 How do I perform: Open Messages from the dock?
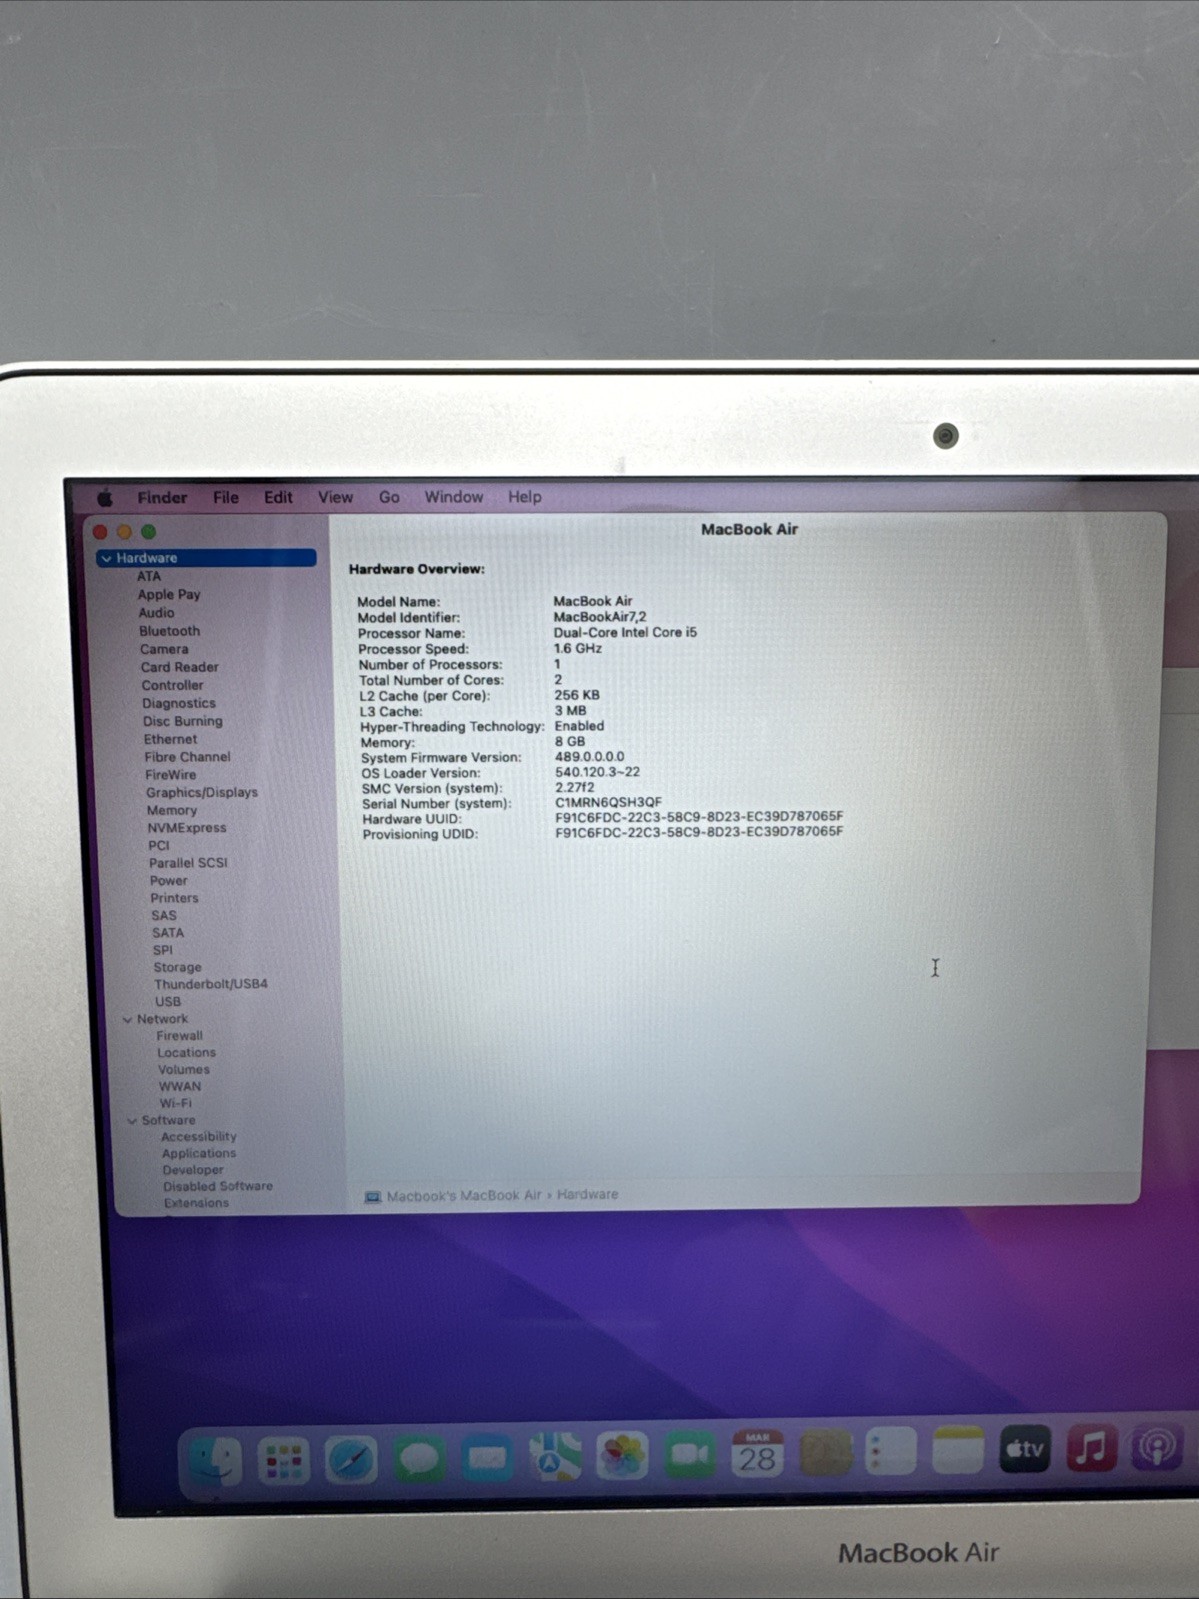pyautogui.click(x=419, y=1459)
